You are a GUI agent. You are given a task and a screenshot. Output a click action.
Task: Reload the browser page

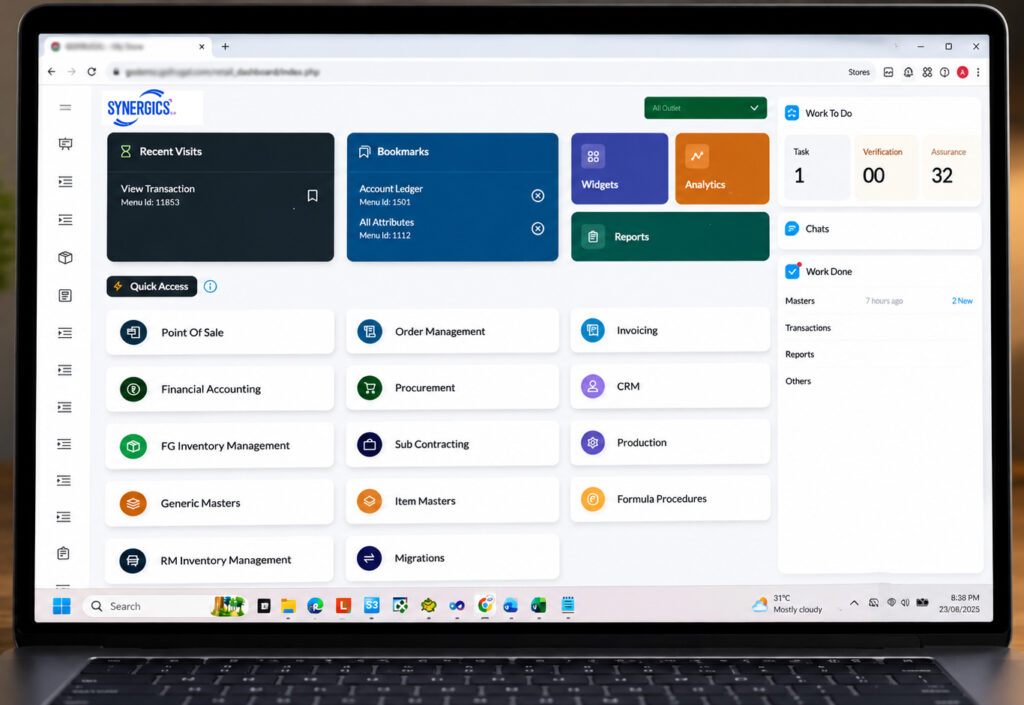(91, 72)
